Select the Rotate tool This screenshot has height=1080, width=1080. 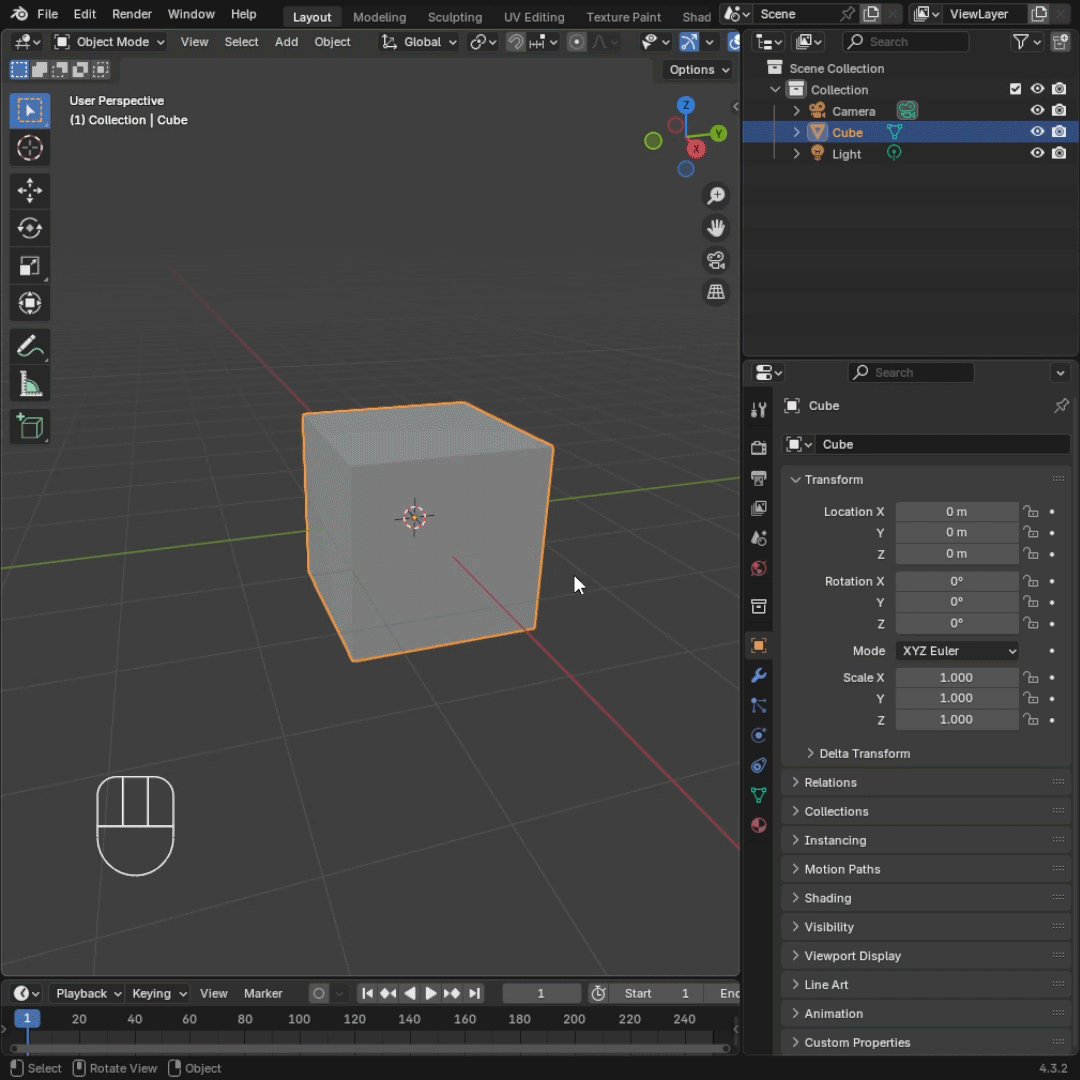click(x=30, y=228)
